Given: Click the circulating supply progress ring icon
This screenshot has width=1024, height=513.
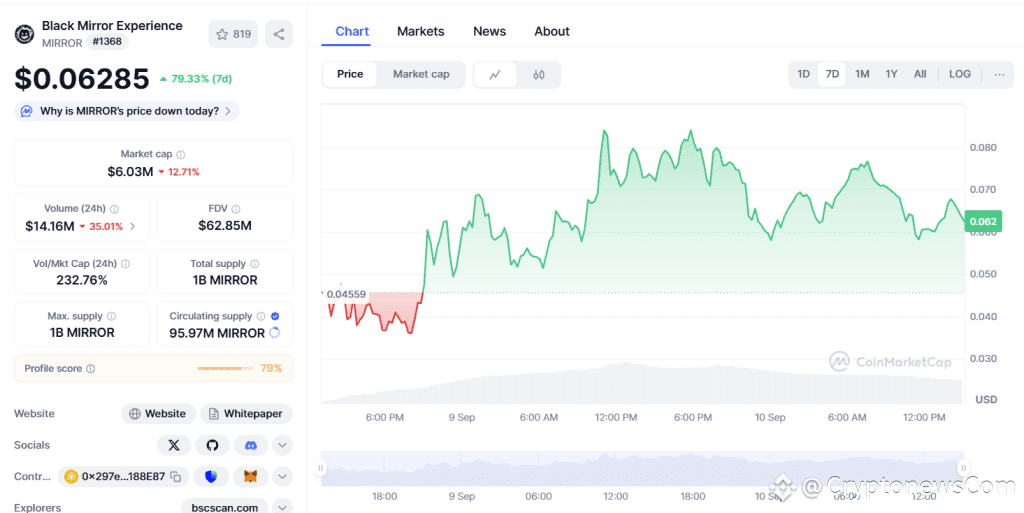Looking at the screenshot, I should (275, 333).
